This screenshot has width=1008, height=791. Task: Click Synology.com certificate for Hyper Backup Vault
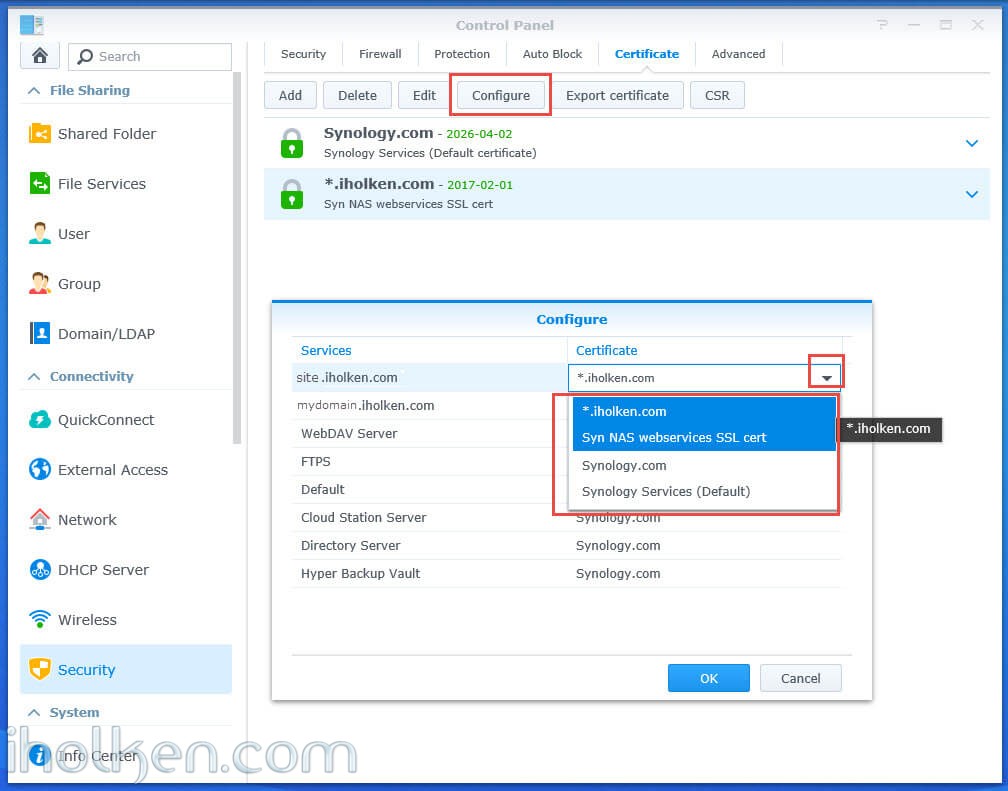[618, 574]
